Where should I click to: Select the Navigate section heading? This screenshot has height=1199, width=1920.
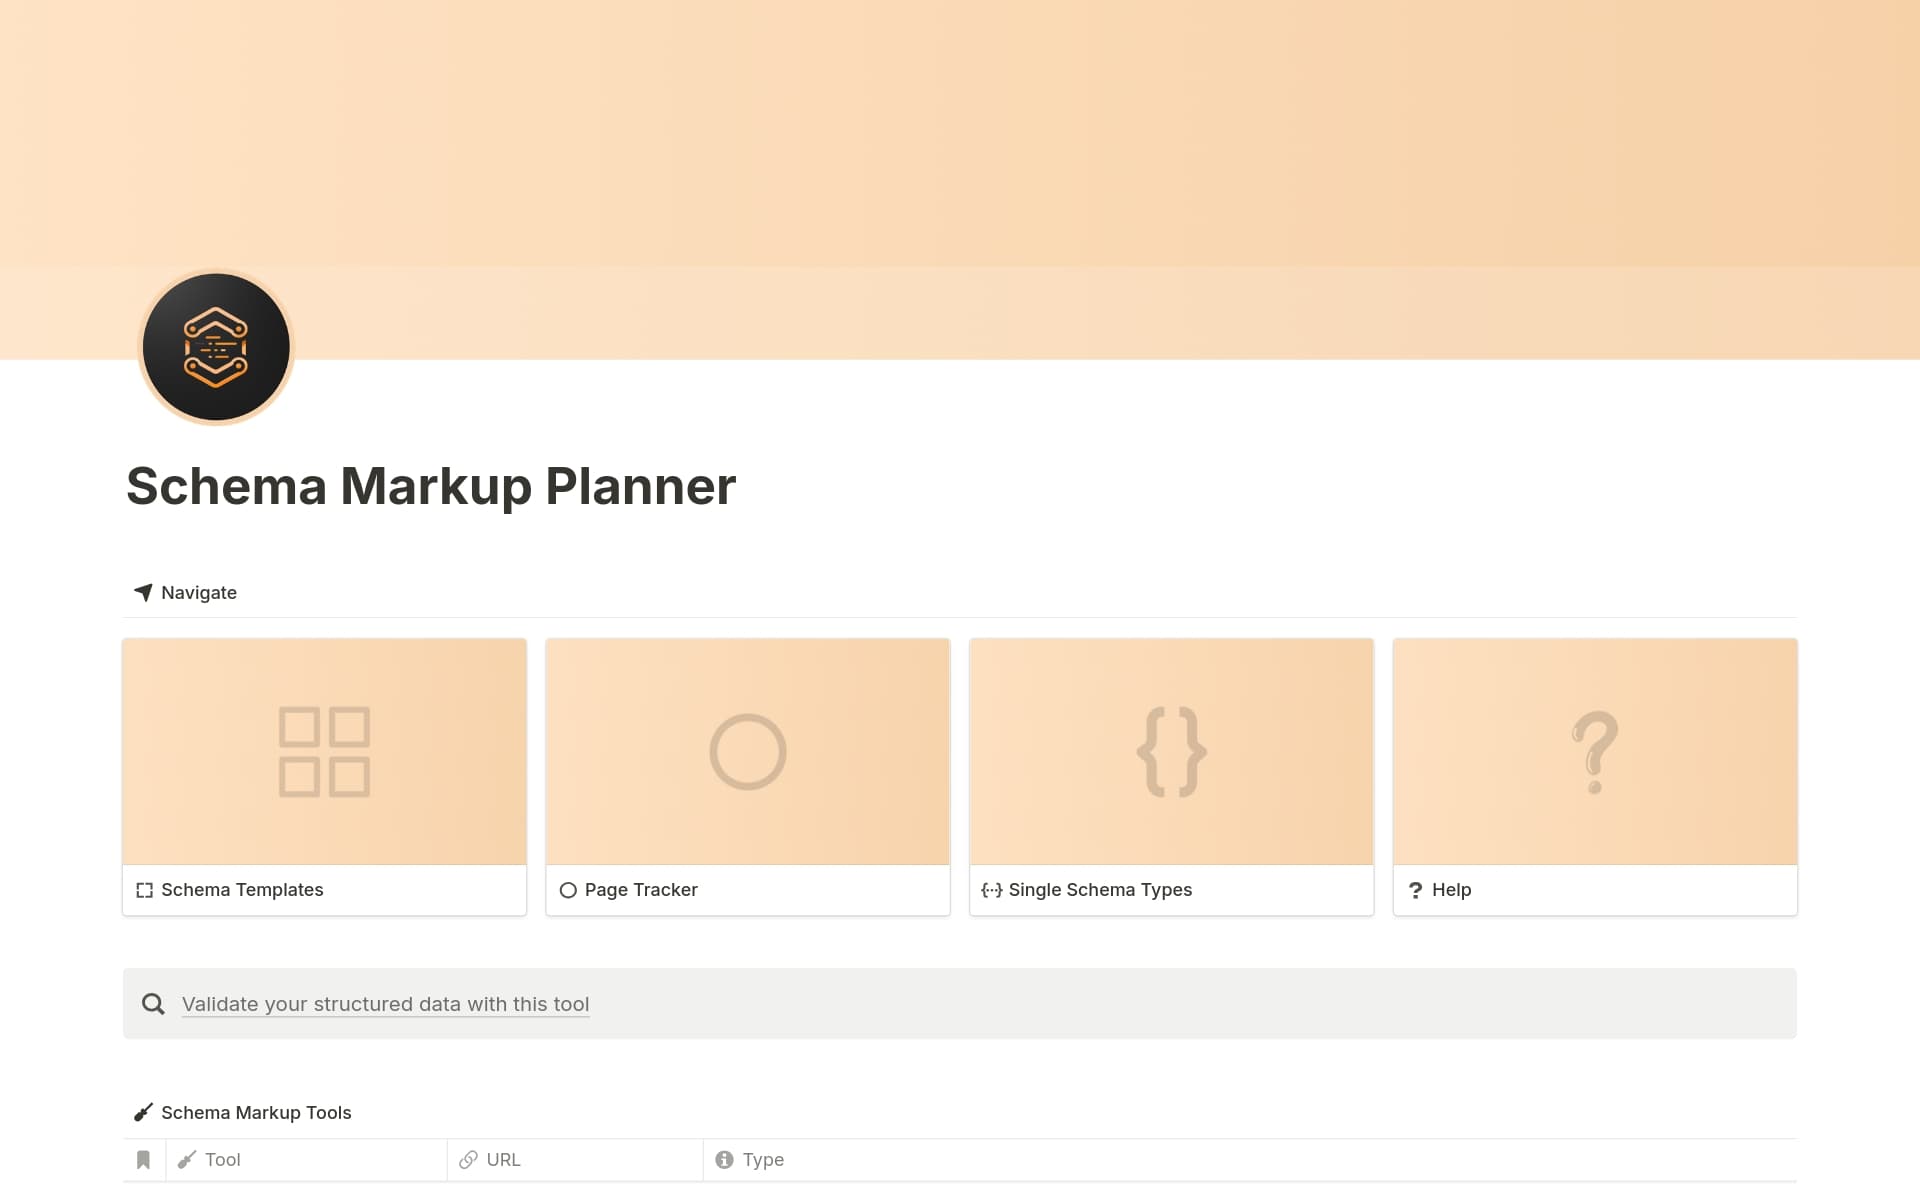[x=198, y=592]
